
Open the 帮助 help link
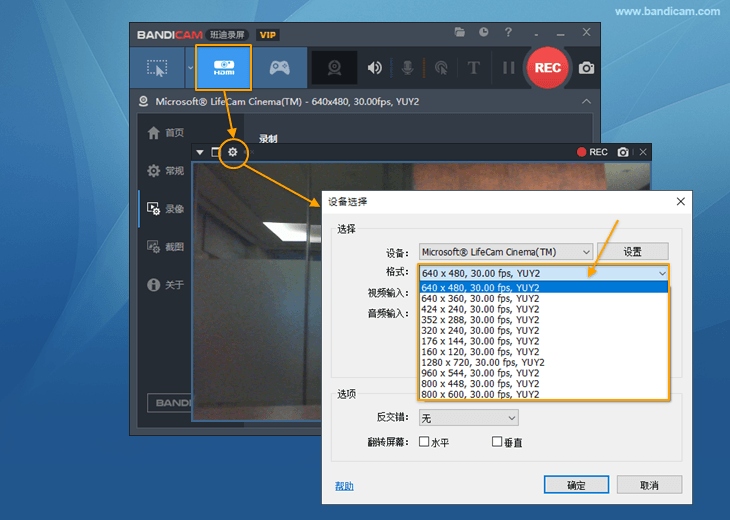click(x=344, y=486)
